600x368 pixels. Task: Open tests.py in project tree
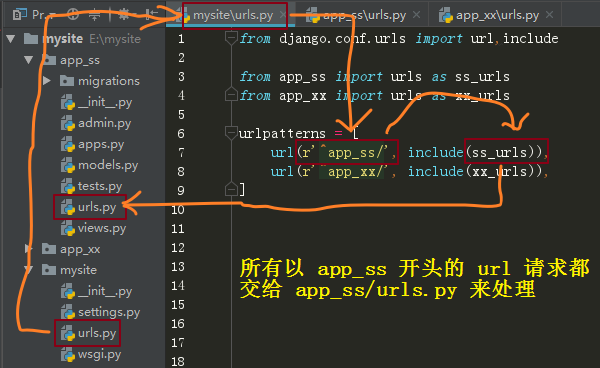tap(100, 186)
